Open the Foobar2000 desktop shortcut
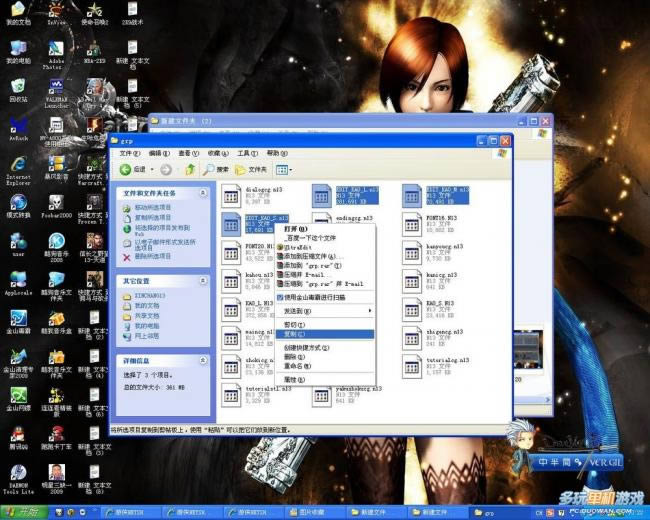Image resolution: width=650 pixels, height=520 pixels. coord(55,203)
